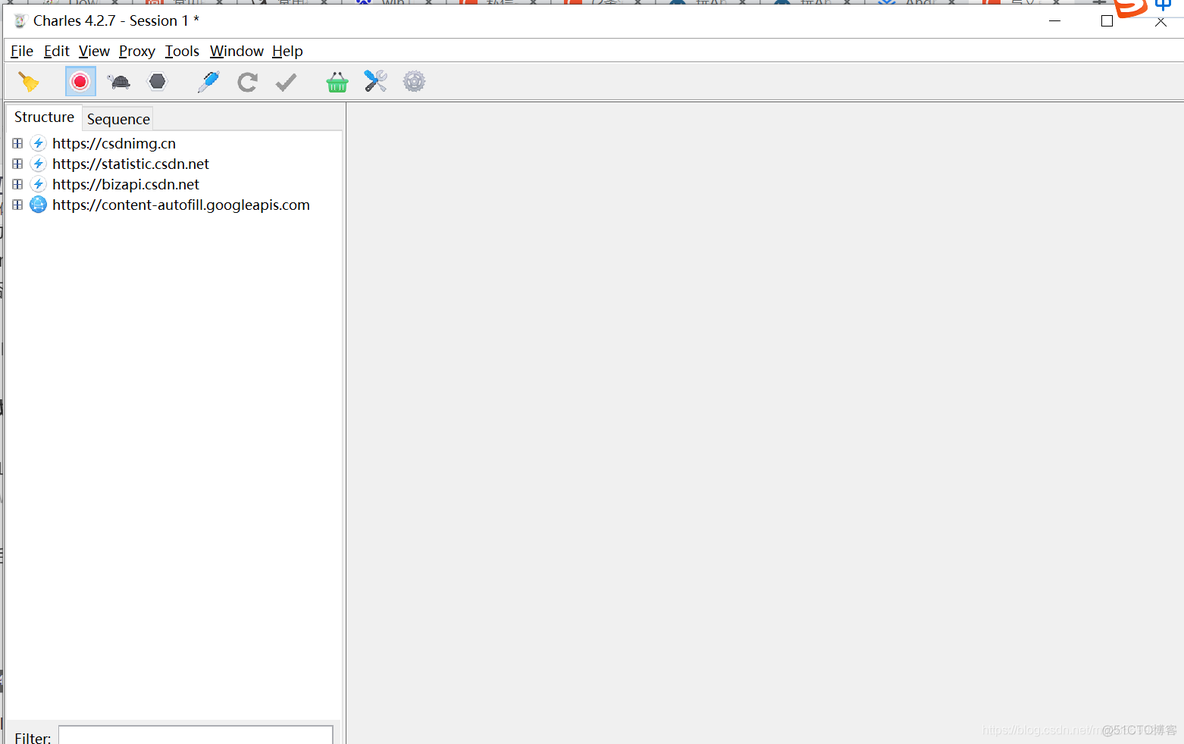Open the Window menu
1184x744 pixels.
pyautogui.click(x=236, y=51)
